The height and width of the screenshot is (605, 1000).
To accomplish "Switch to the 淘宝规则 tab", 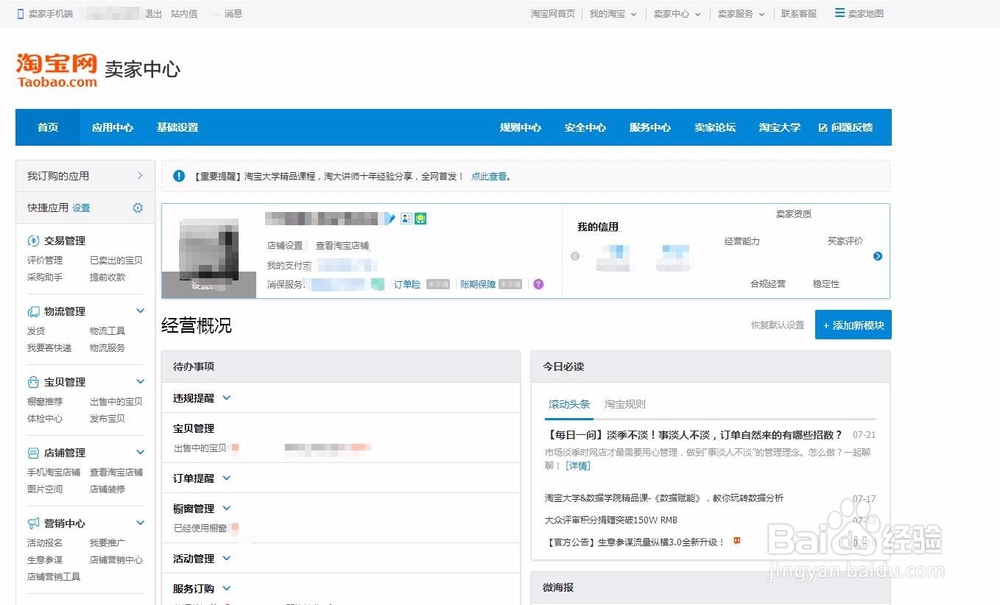I will point(625,404).
